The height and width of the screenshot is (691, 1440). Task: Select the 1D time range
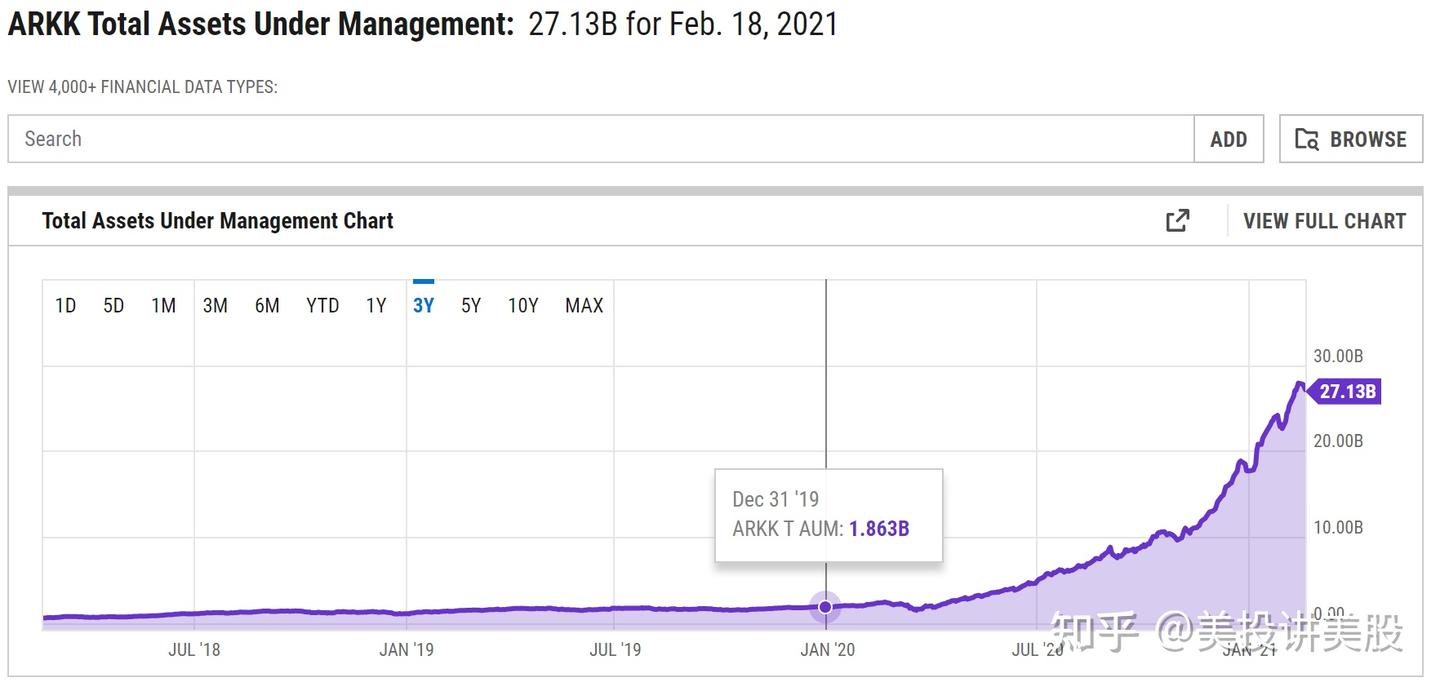click(65, 306)
